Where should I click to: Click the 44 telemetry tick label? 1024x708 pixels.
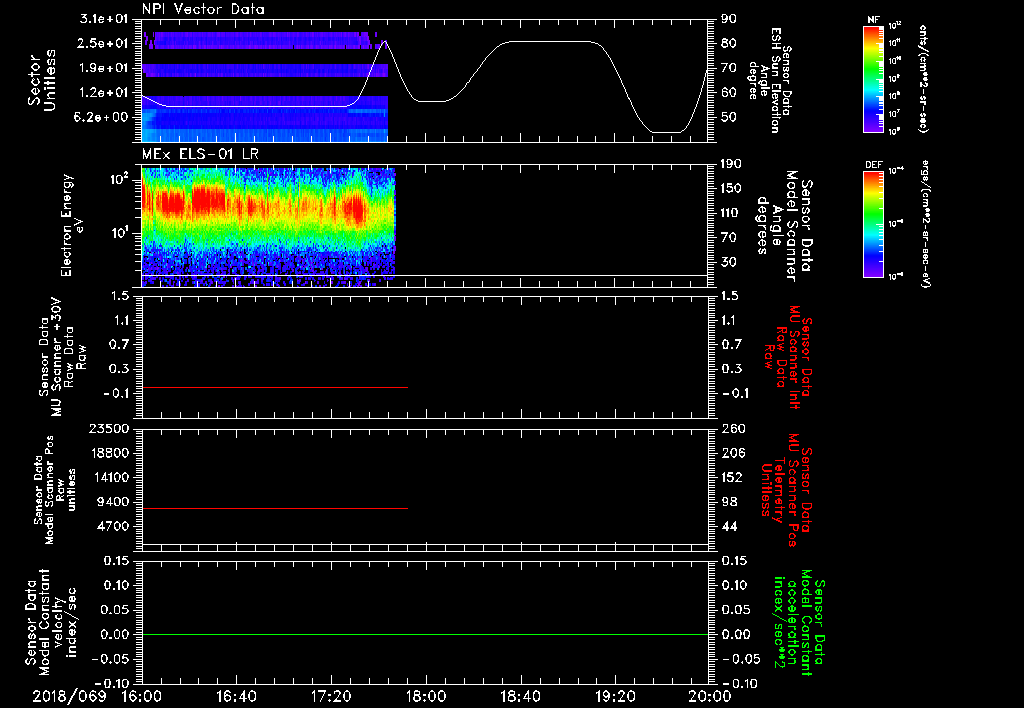pyautogui.click(x=729, y=526)
